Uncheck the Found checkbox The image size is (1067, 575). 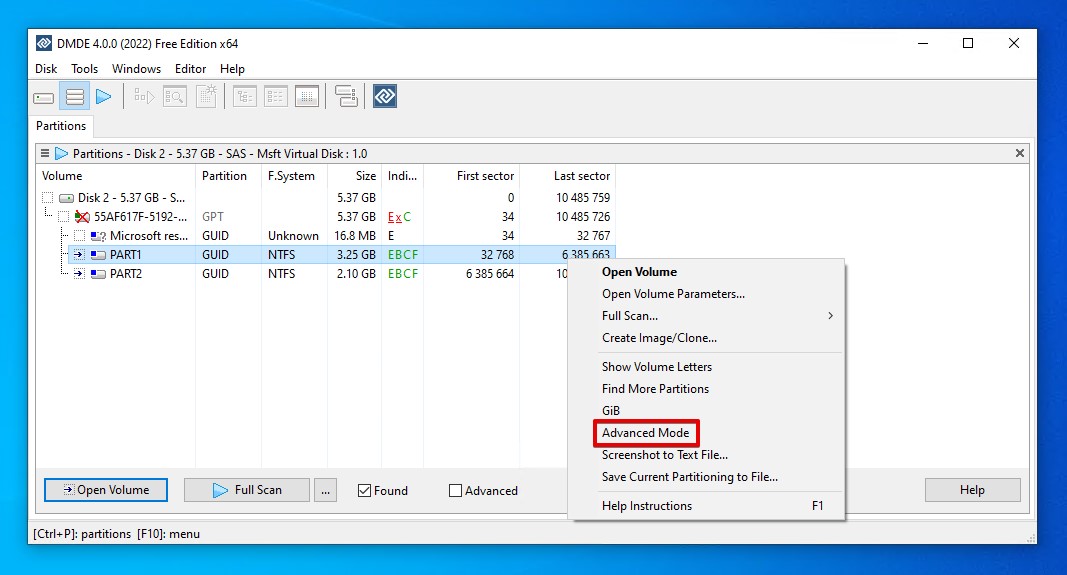[x=365, y=491]
